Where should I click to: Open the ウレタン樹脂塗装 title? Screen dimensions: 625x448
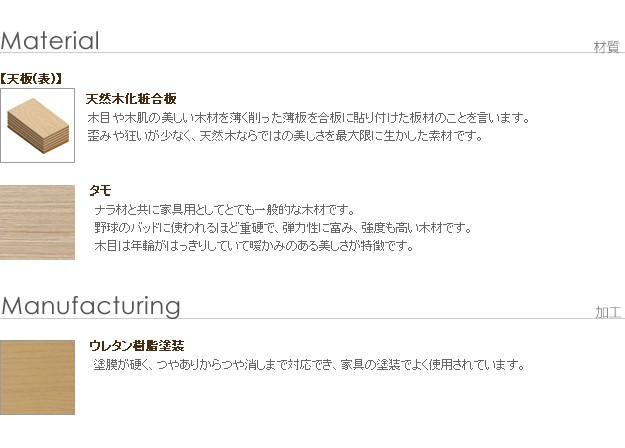coord(136,346)
